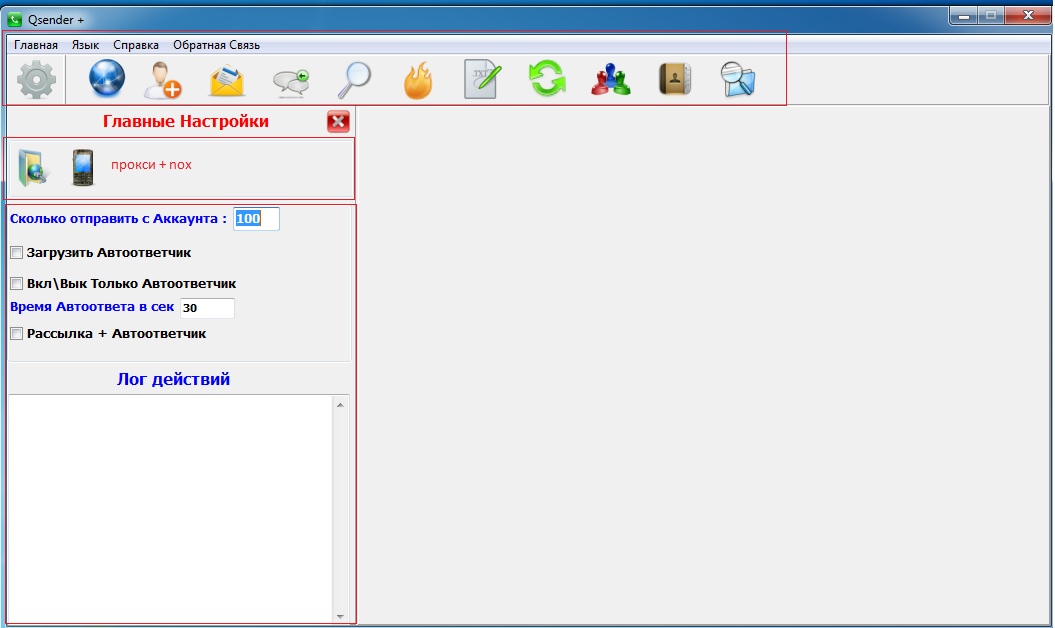
Task: Click the log scrollbar down arrow
Action: 340,616
